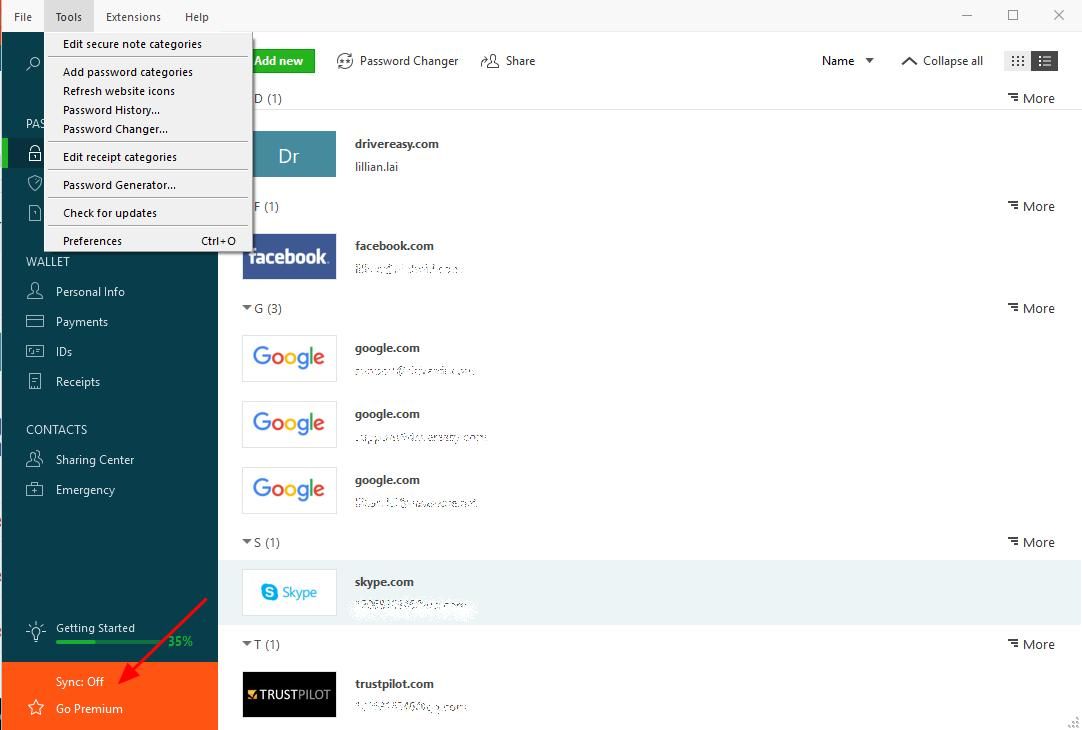This screenshot has width=1082, height=730.
Task: Collapse the G (3) group
Action: coord(248,308)
